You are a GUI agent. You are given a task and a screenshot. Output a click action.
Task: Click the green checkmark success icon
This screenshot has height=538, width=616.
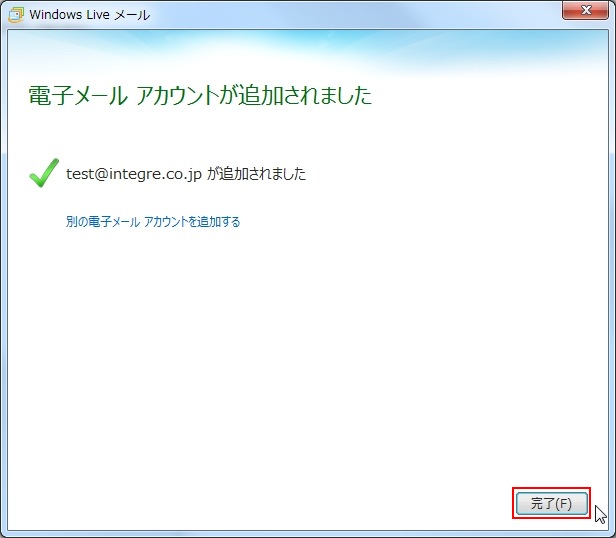click(x=44, y=173)
